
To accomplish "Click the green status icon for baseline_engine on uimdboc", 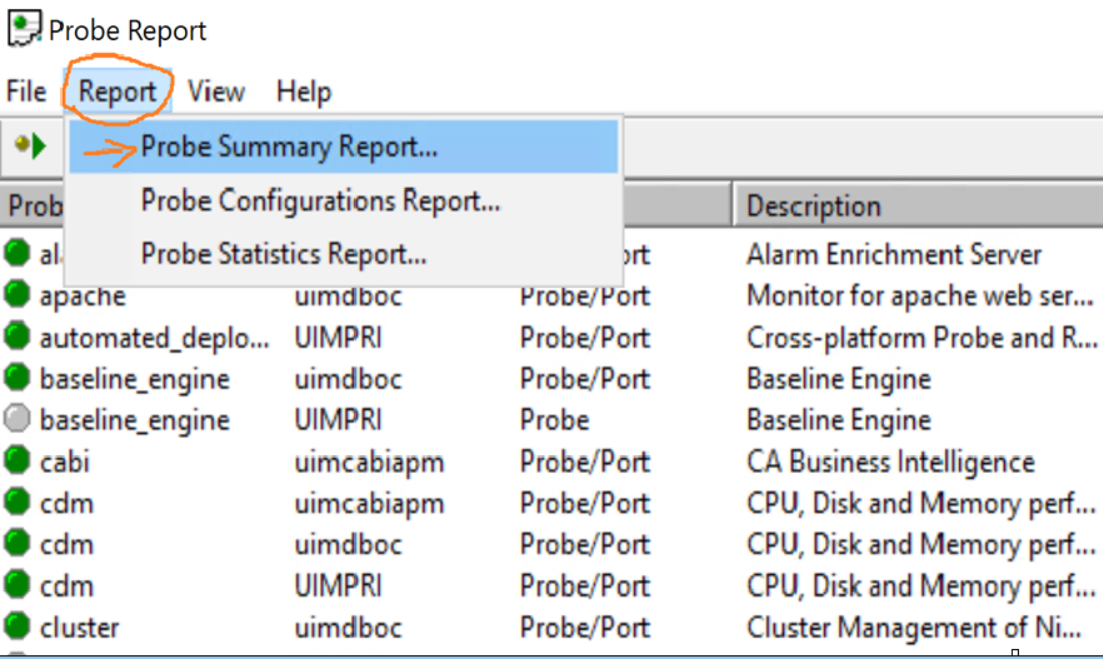I will [17, 378].
